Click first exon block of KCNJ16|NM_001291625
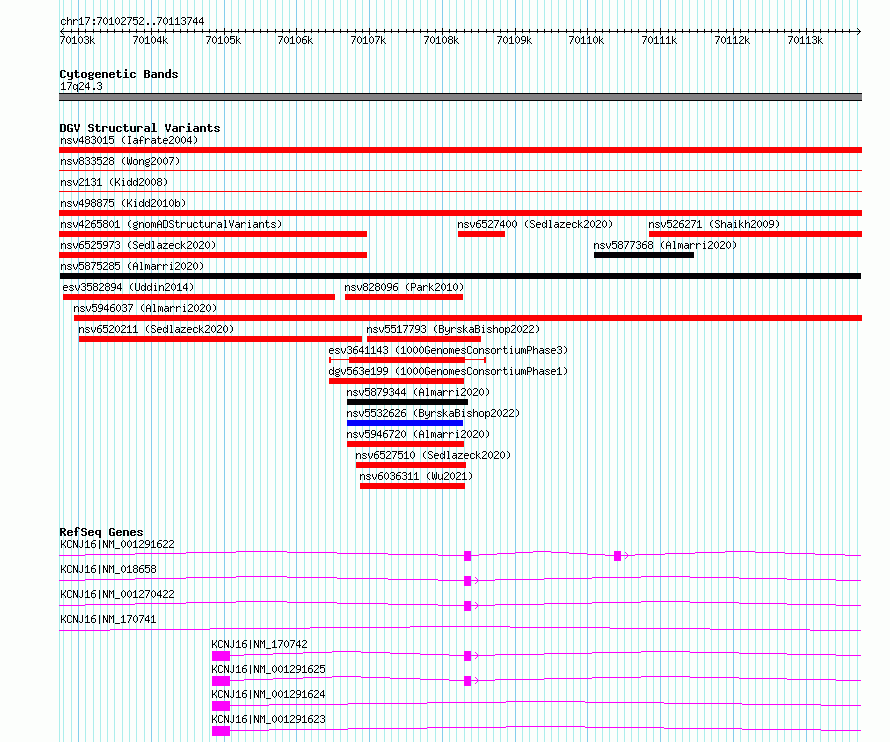The image size is (890, 742). 221,681
